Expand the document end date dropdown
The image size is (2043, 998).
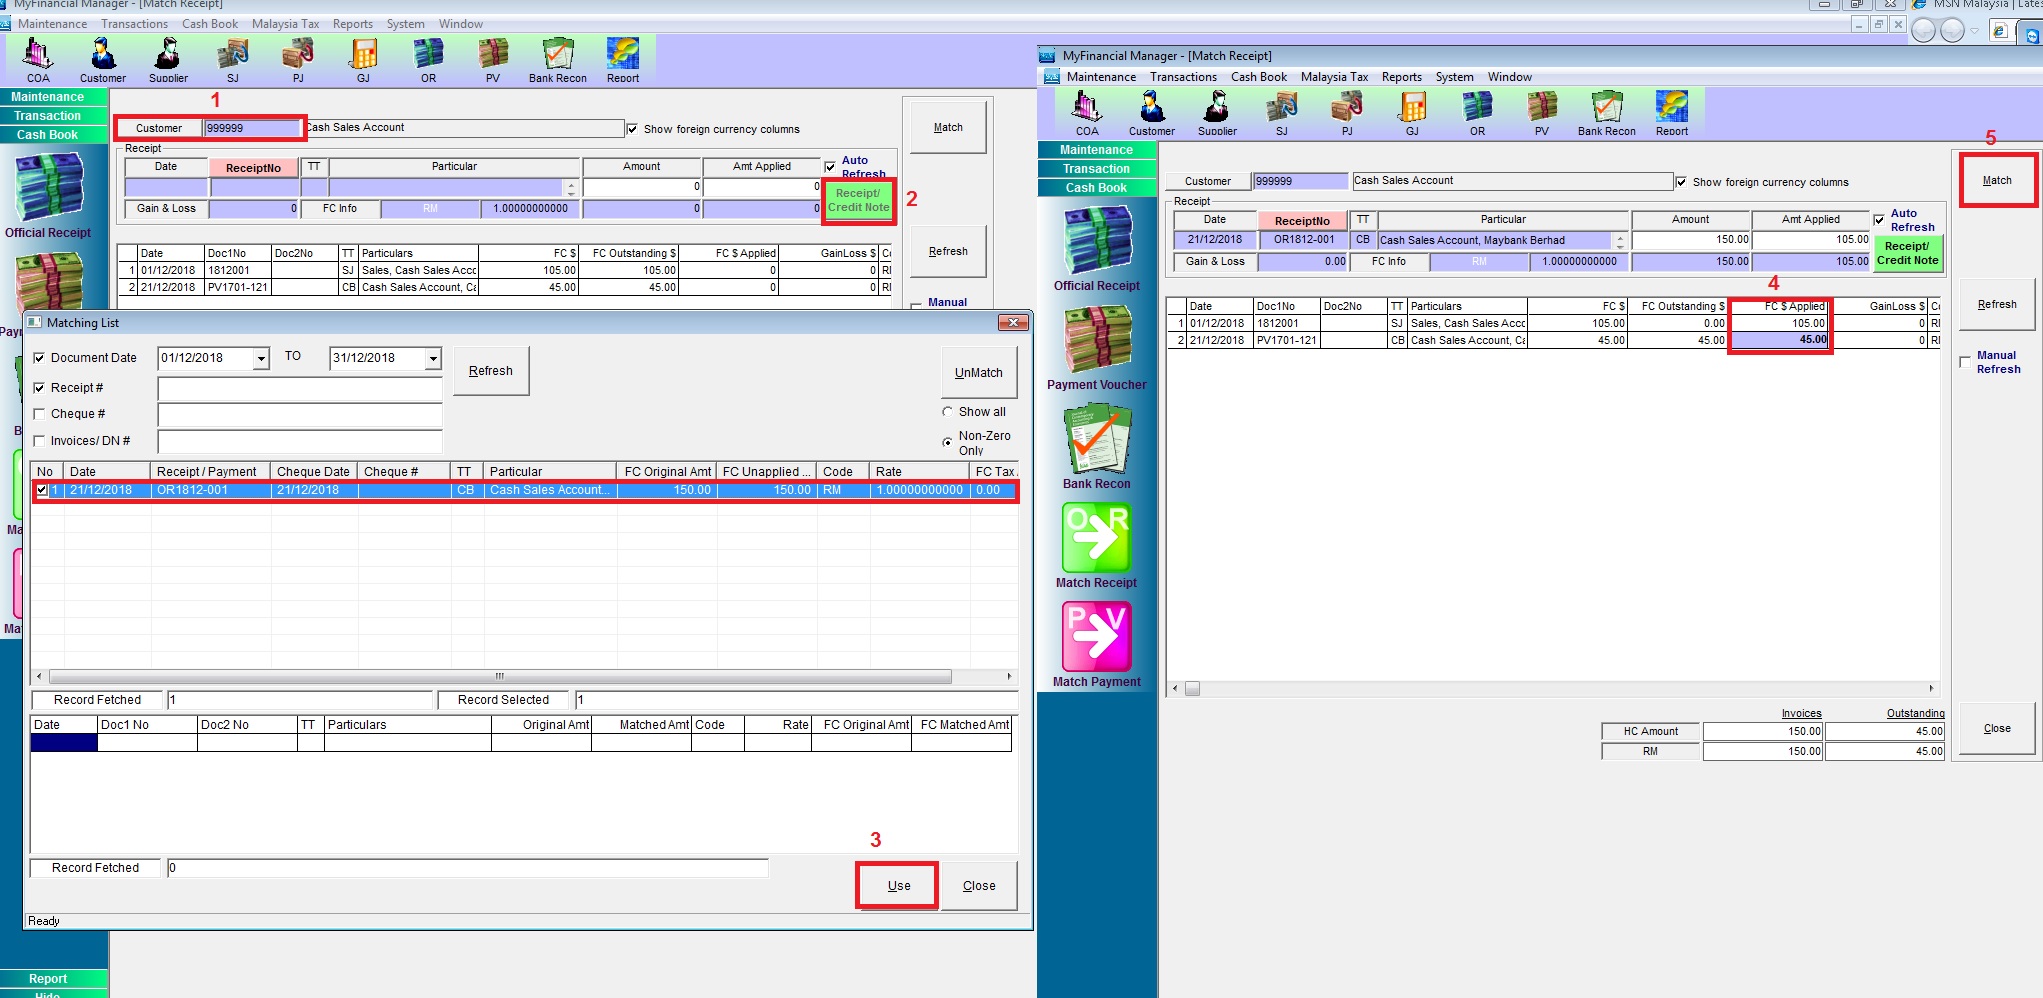point(433,358)
